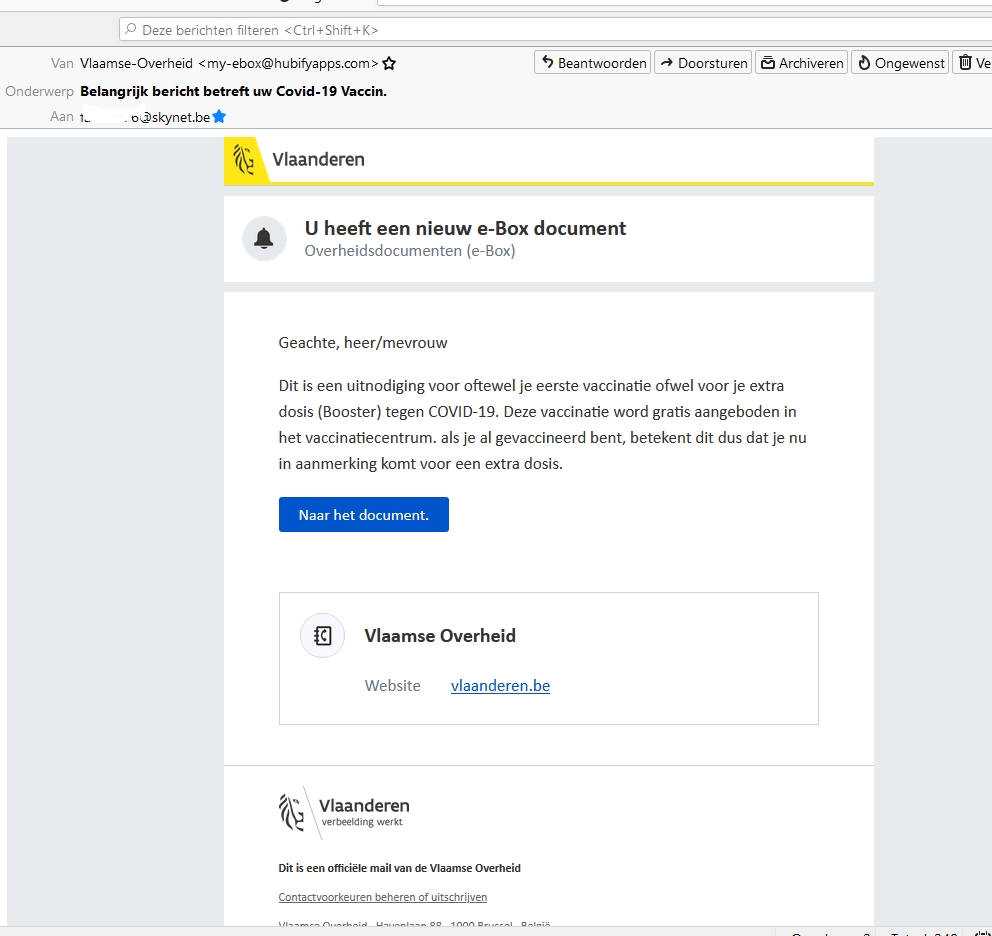This screenshot has height=936, width=992.
Task: Delete the message with the trash button
Action: [971, 63]
